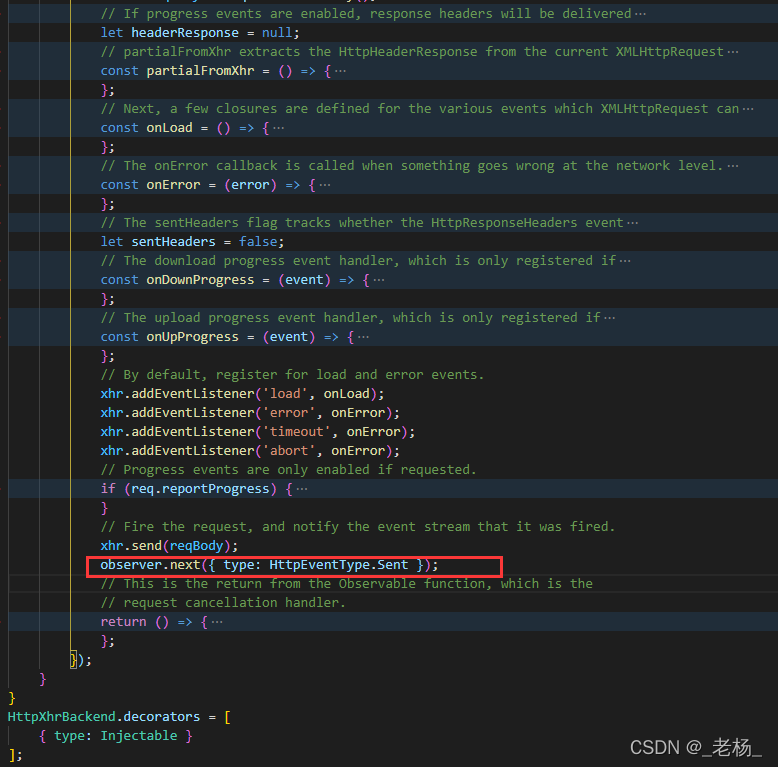Click the return keyword
The image size is (778, 767).
[123, 622]
